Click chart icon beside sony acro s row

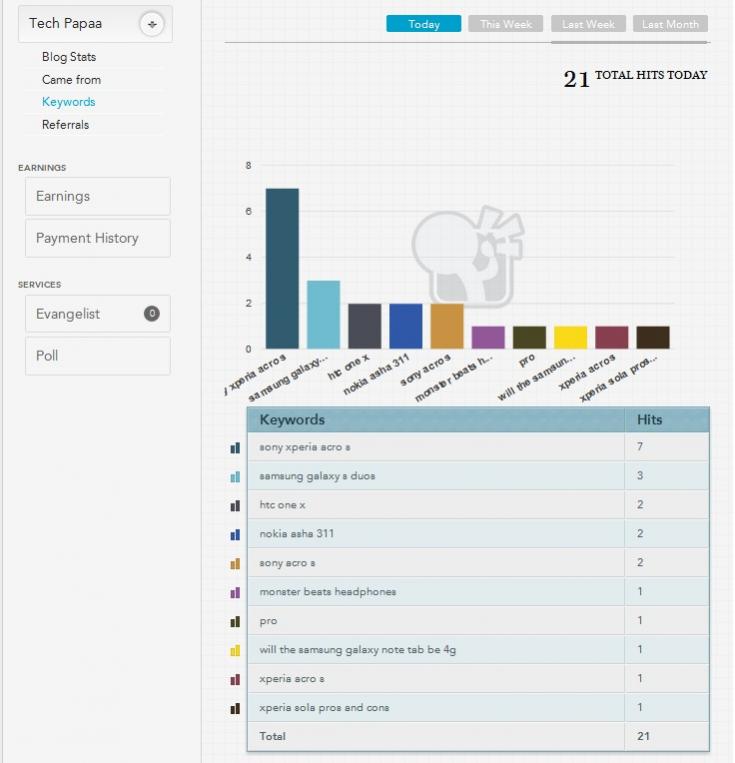coord(235,563)
